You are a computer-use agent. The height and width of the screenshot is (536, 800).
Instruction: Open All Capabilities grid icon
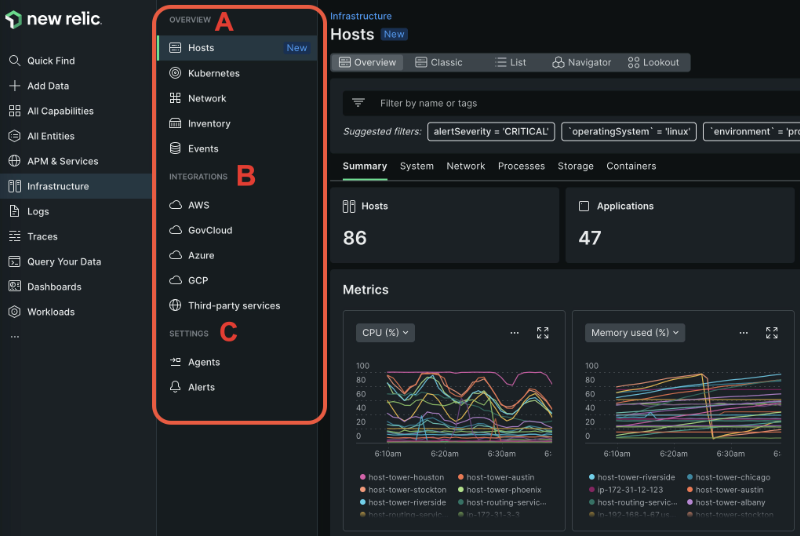pyautogui.click(x=14, y=111)
